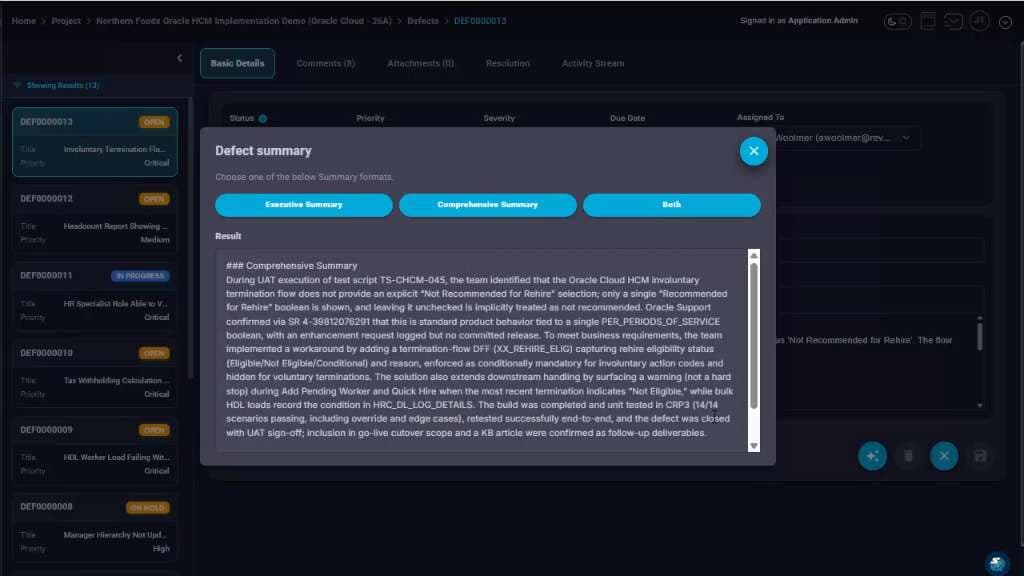The image size is (1024, 576).
Task: Go to Home in the breadcrumb
Action: click(x=24, y=21)
